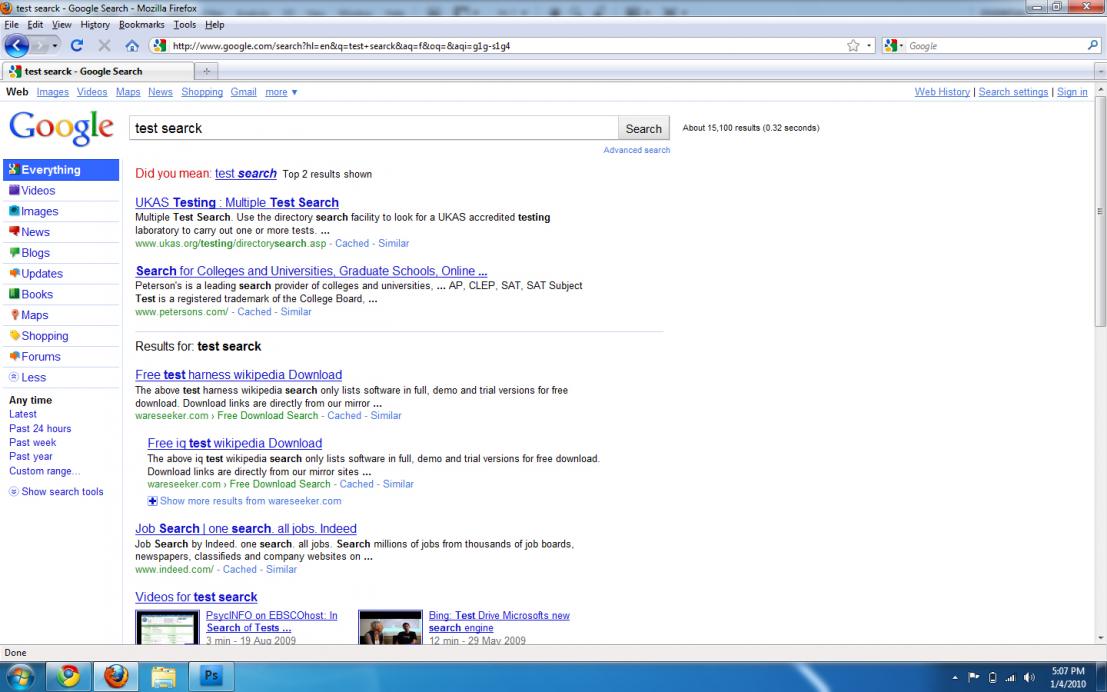Open the File menu

[x=11, y=25]
